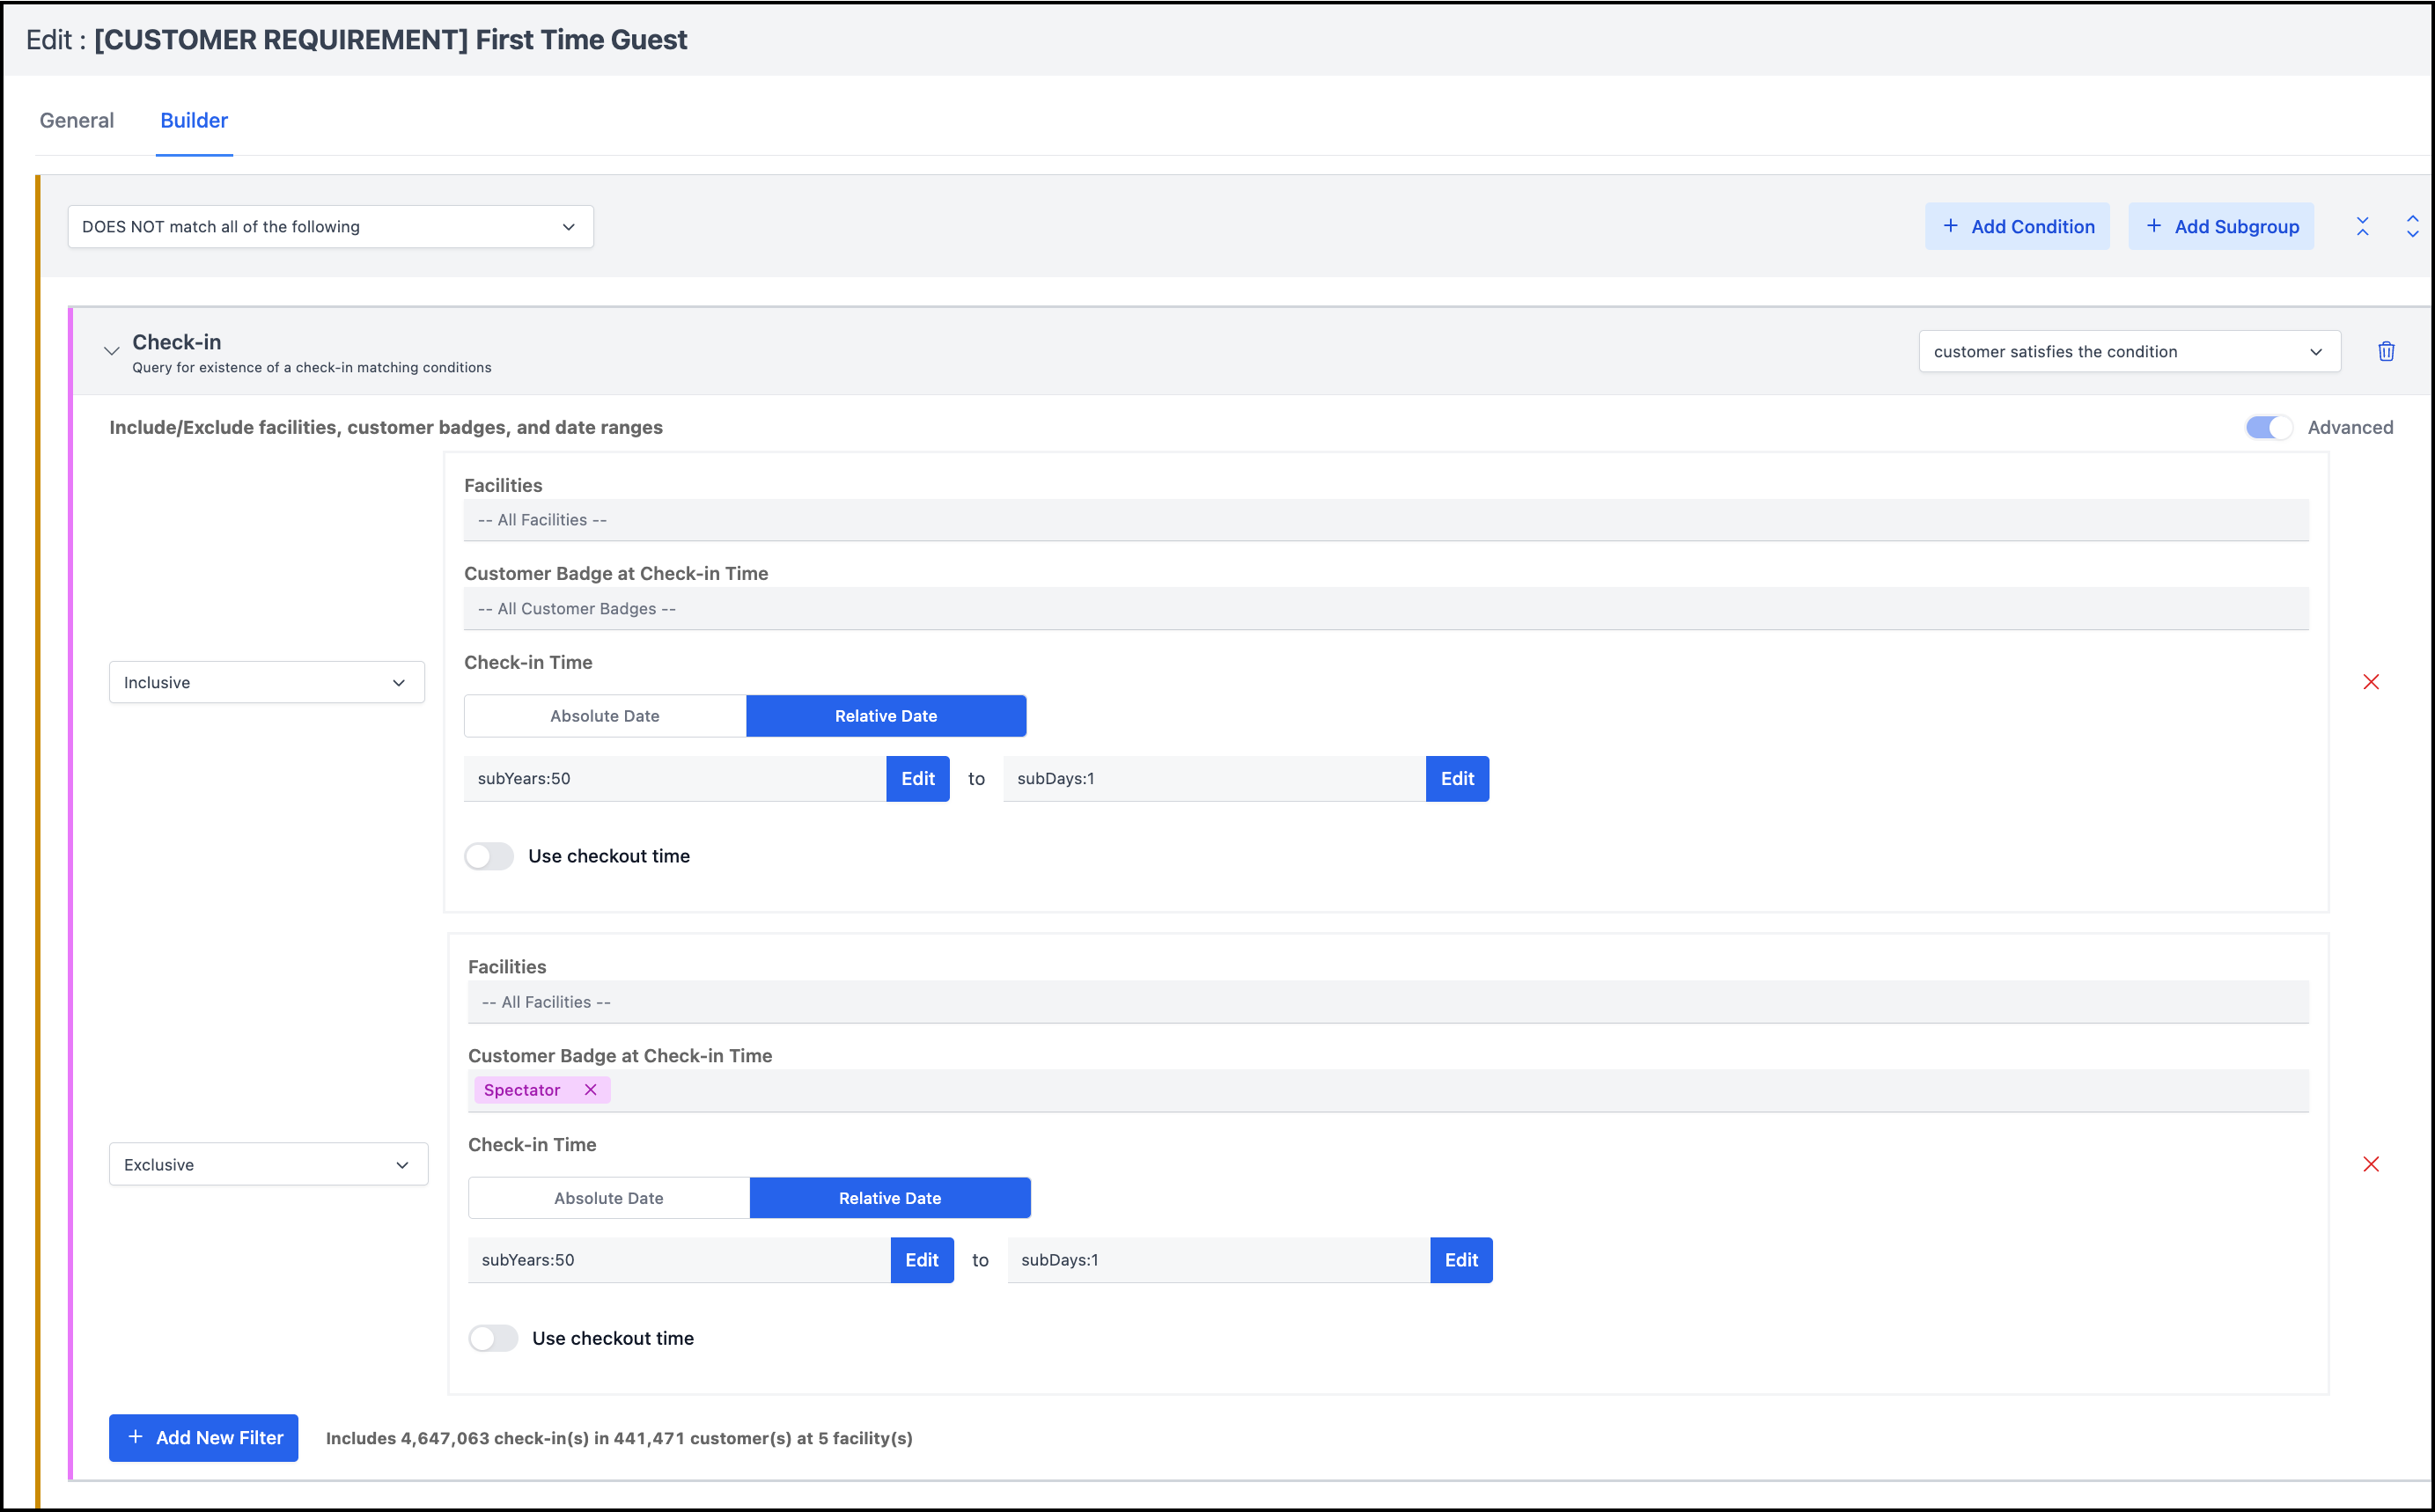
Task: Select Absolute Date in the Exclusive filter
Action: point(609,1198)
